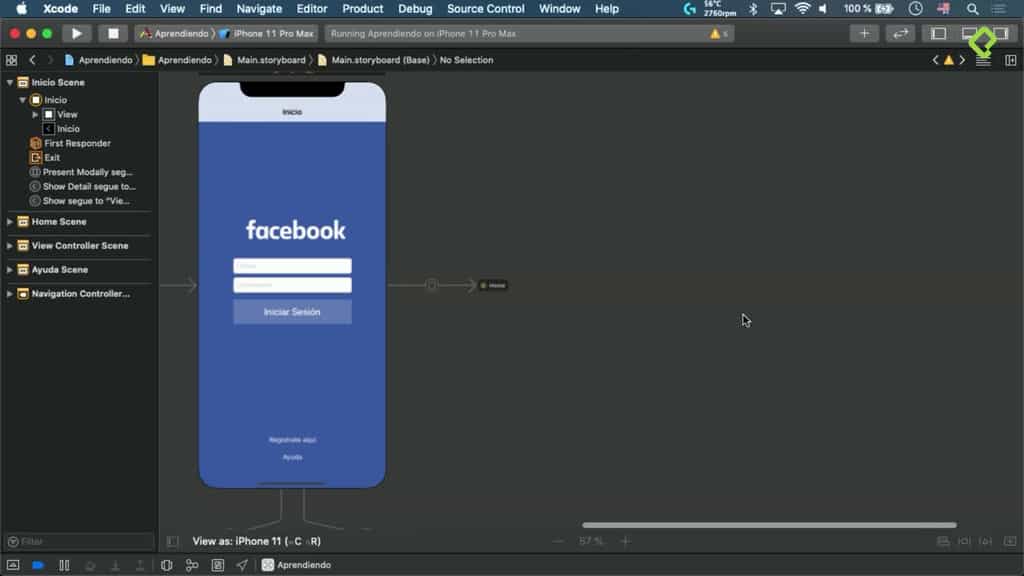1024x576 pixels.
Task: Toggle breakpoints activation
Action: coord(38,565)
